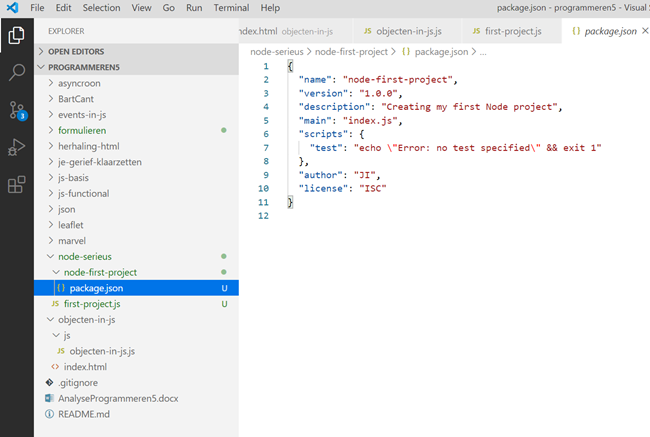Expand the events-in-js folder

point(136,114)
